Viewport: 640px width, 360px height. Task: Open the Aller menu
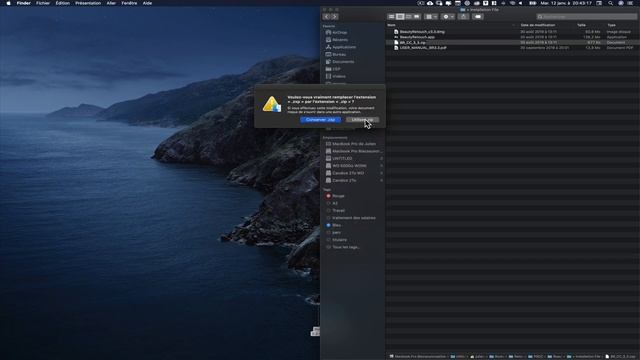tap(111, 3)
